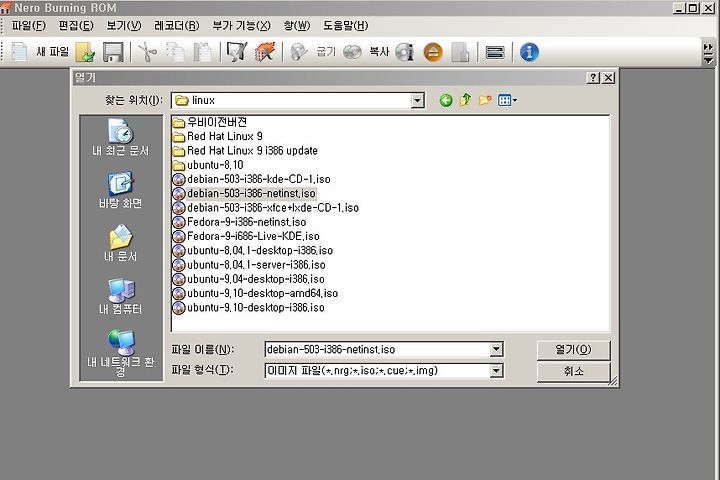
Task: Open the view menu icon in dialog
Action: [507, 100]
